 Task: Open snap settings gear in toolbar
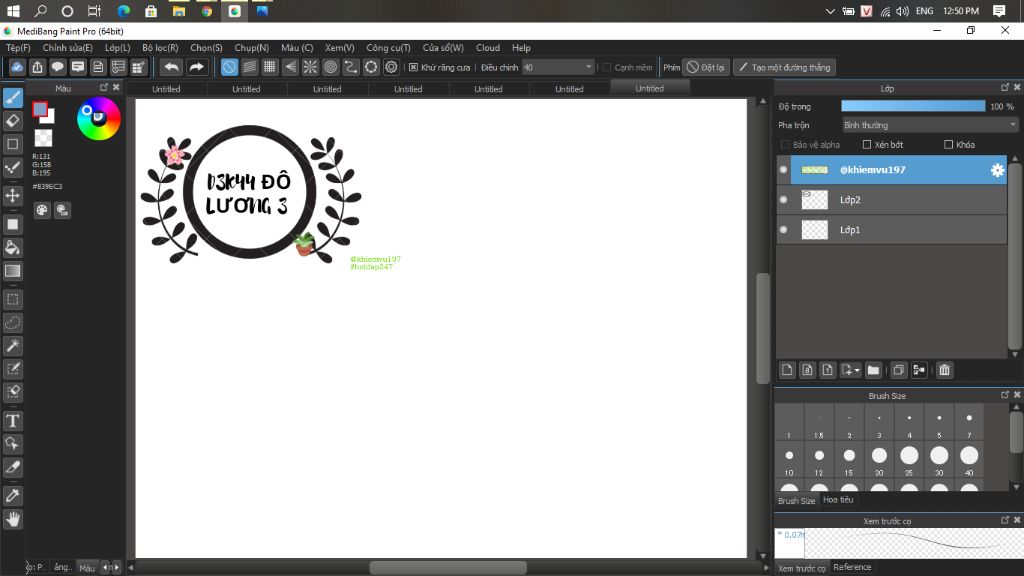click(x=391, y=67)
